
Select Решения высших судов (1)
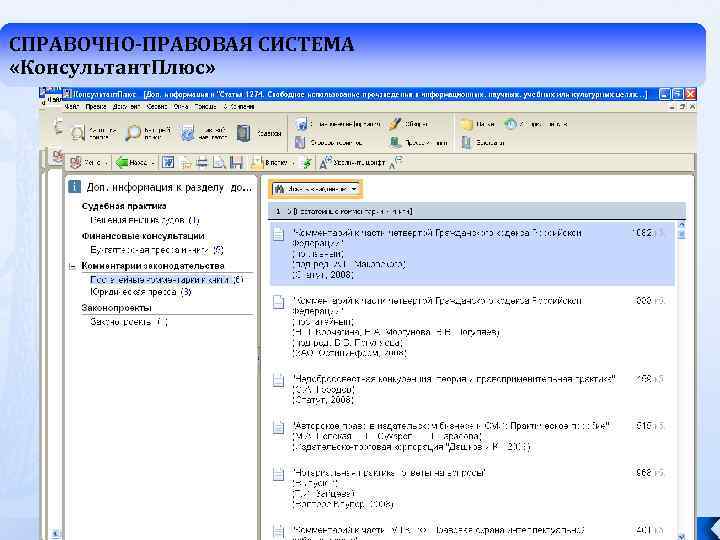(x=145, y=220)
